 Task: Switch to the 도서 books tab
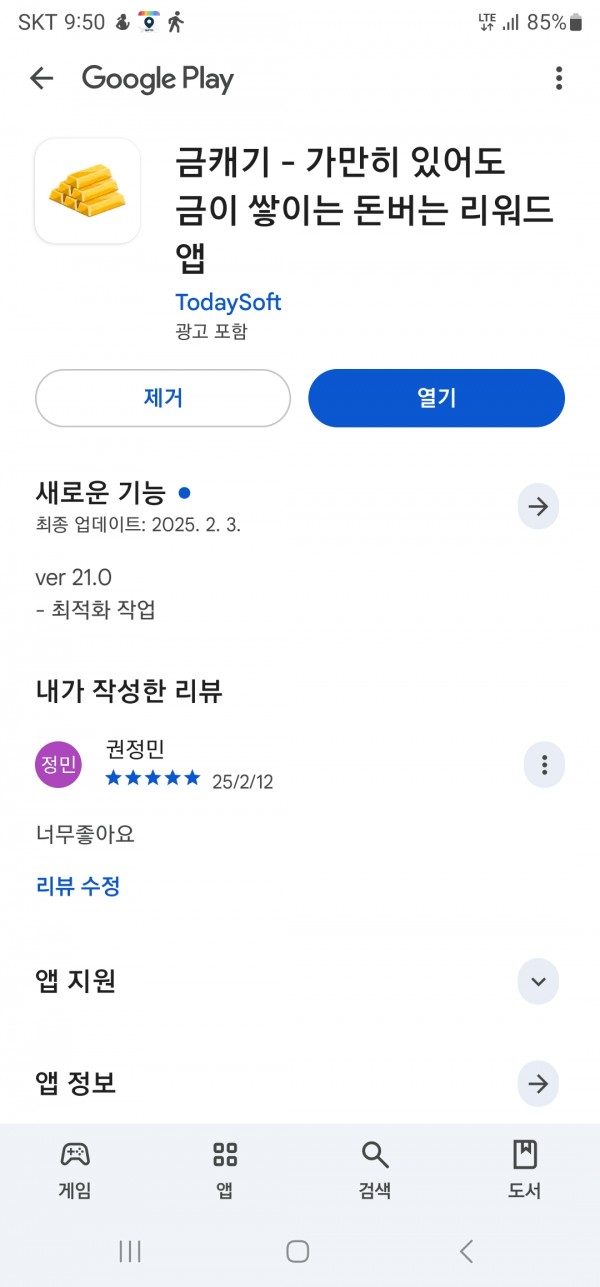pos(525,1169)
